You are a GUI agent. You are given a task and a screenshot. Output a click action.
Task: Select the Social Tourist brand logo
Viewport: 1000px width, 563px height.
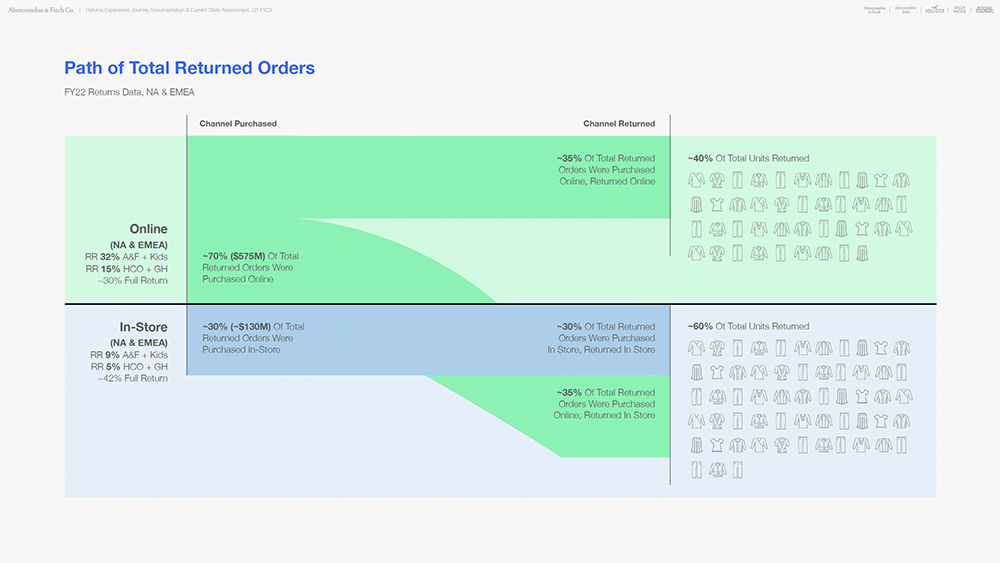[984, 9]
